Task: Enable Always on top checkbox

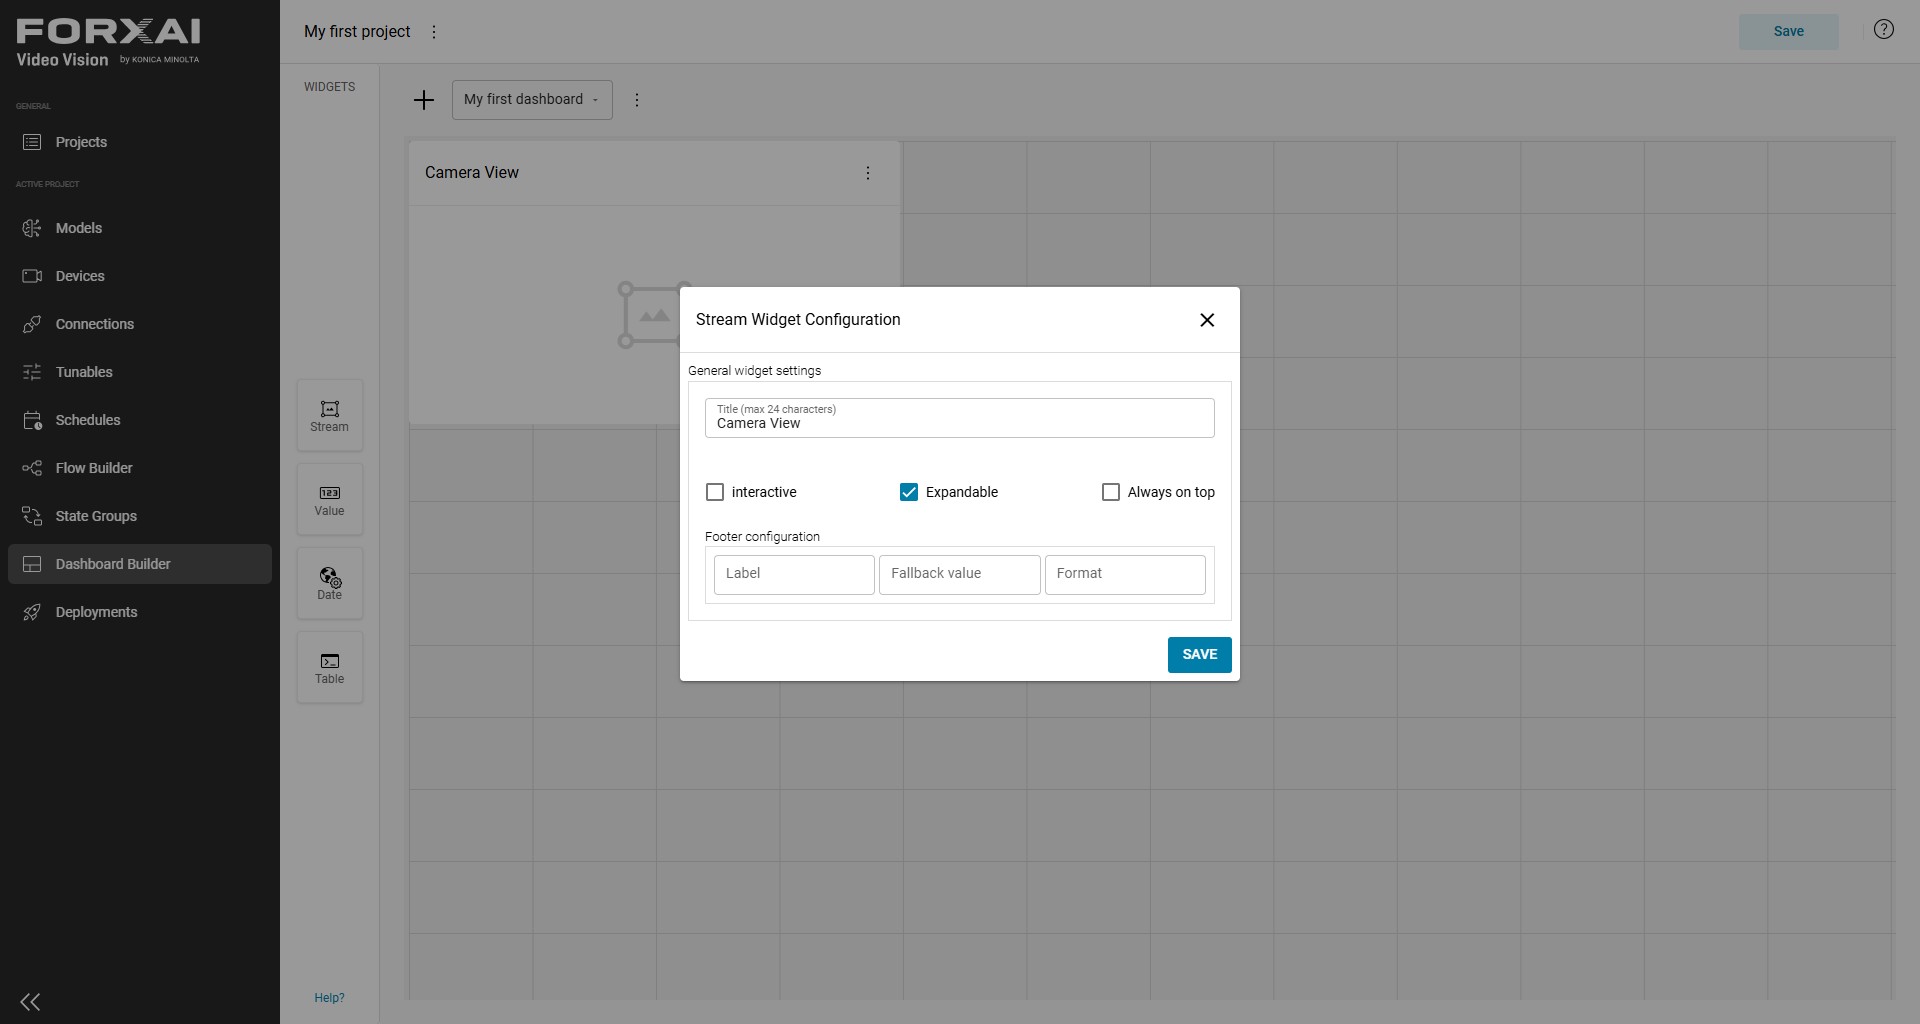Action: 1111,492
